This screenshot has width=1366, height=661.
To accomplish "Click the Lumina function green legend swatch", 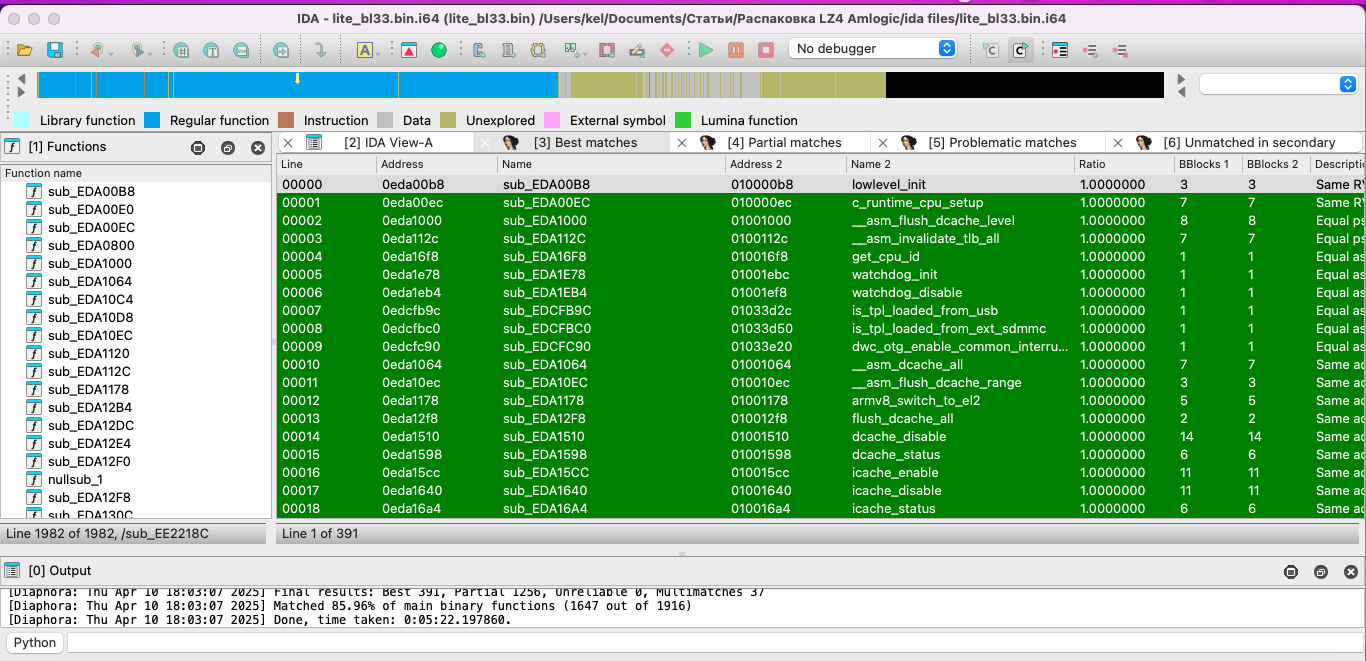I will [x=683, y=120].
